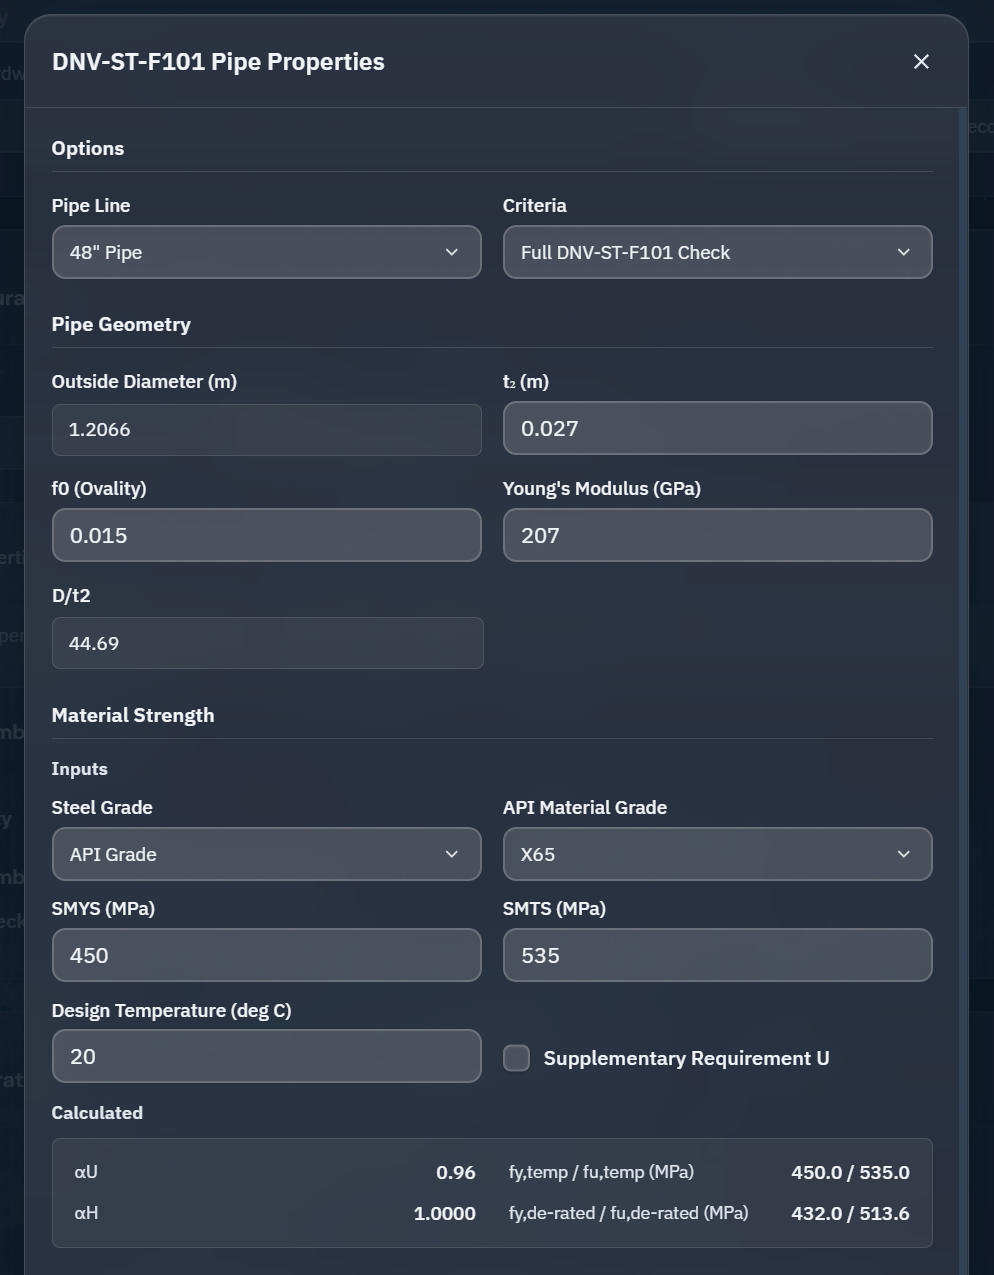994x1275 pixels.
Task: Click the Outside Diameter field
Action: click(266, 430)
